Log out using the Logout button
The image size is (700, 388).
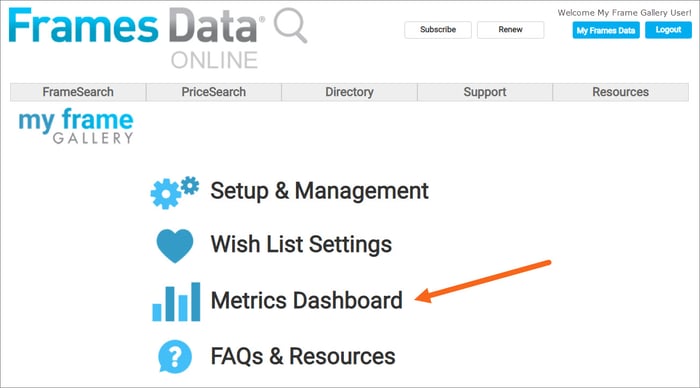(668, 30)
